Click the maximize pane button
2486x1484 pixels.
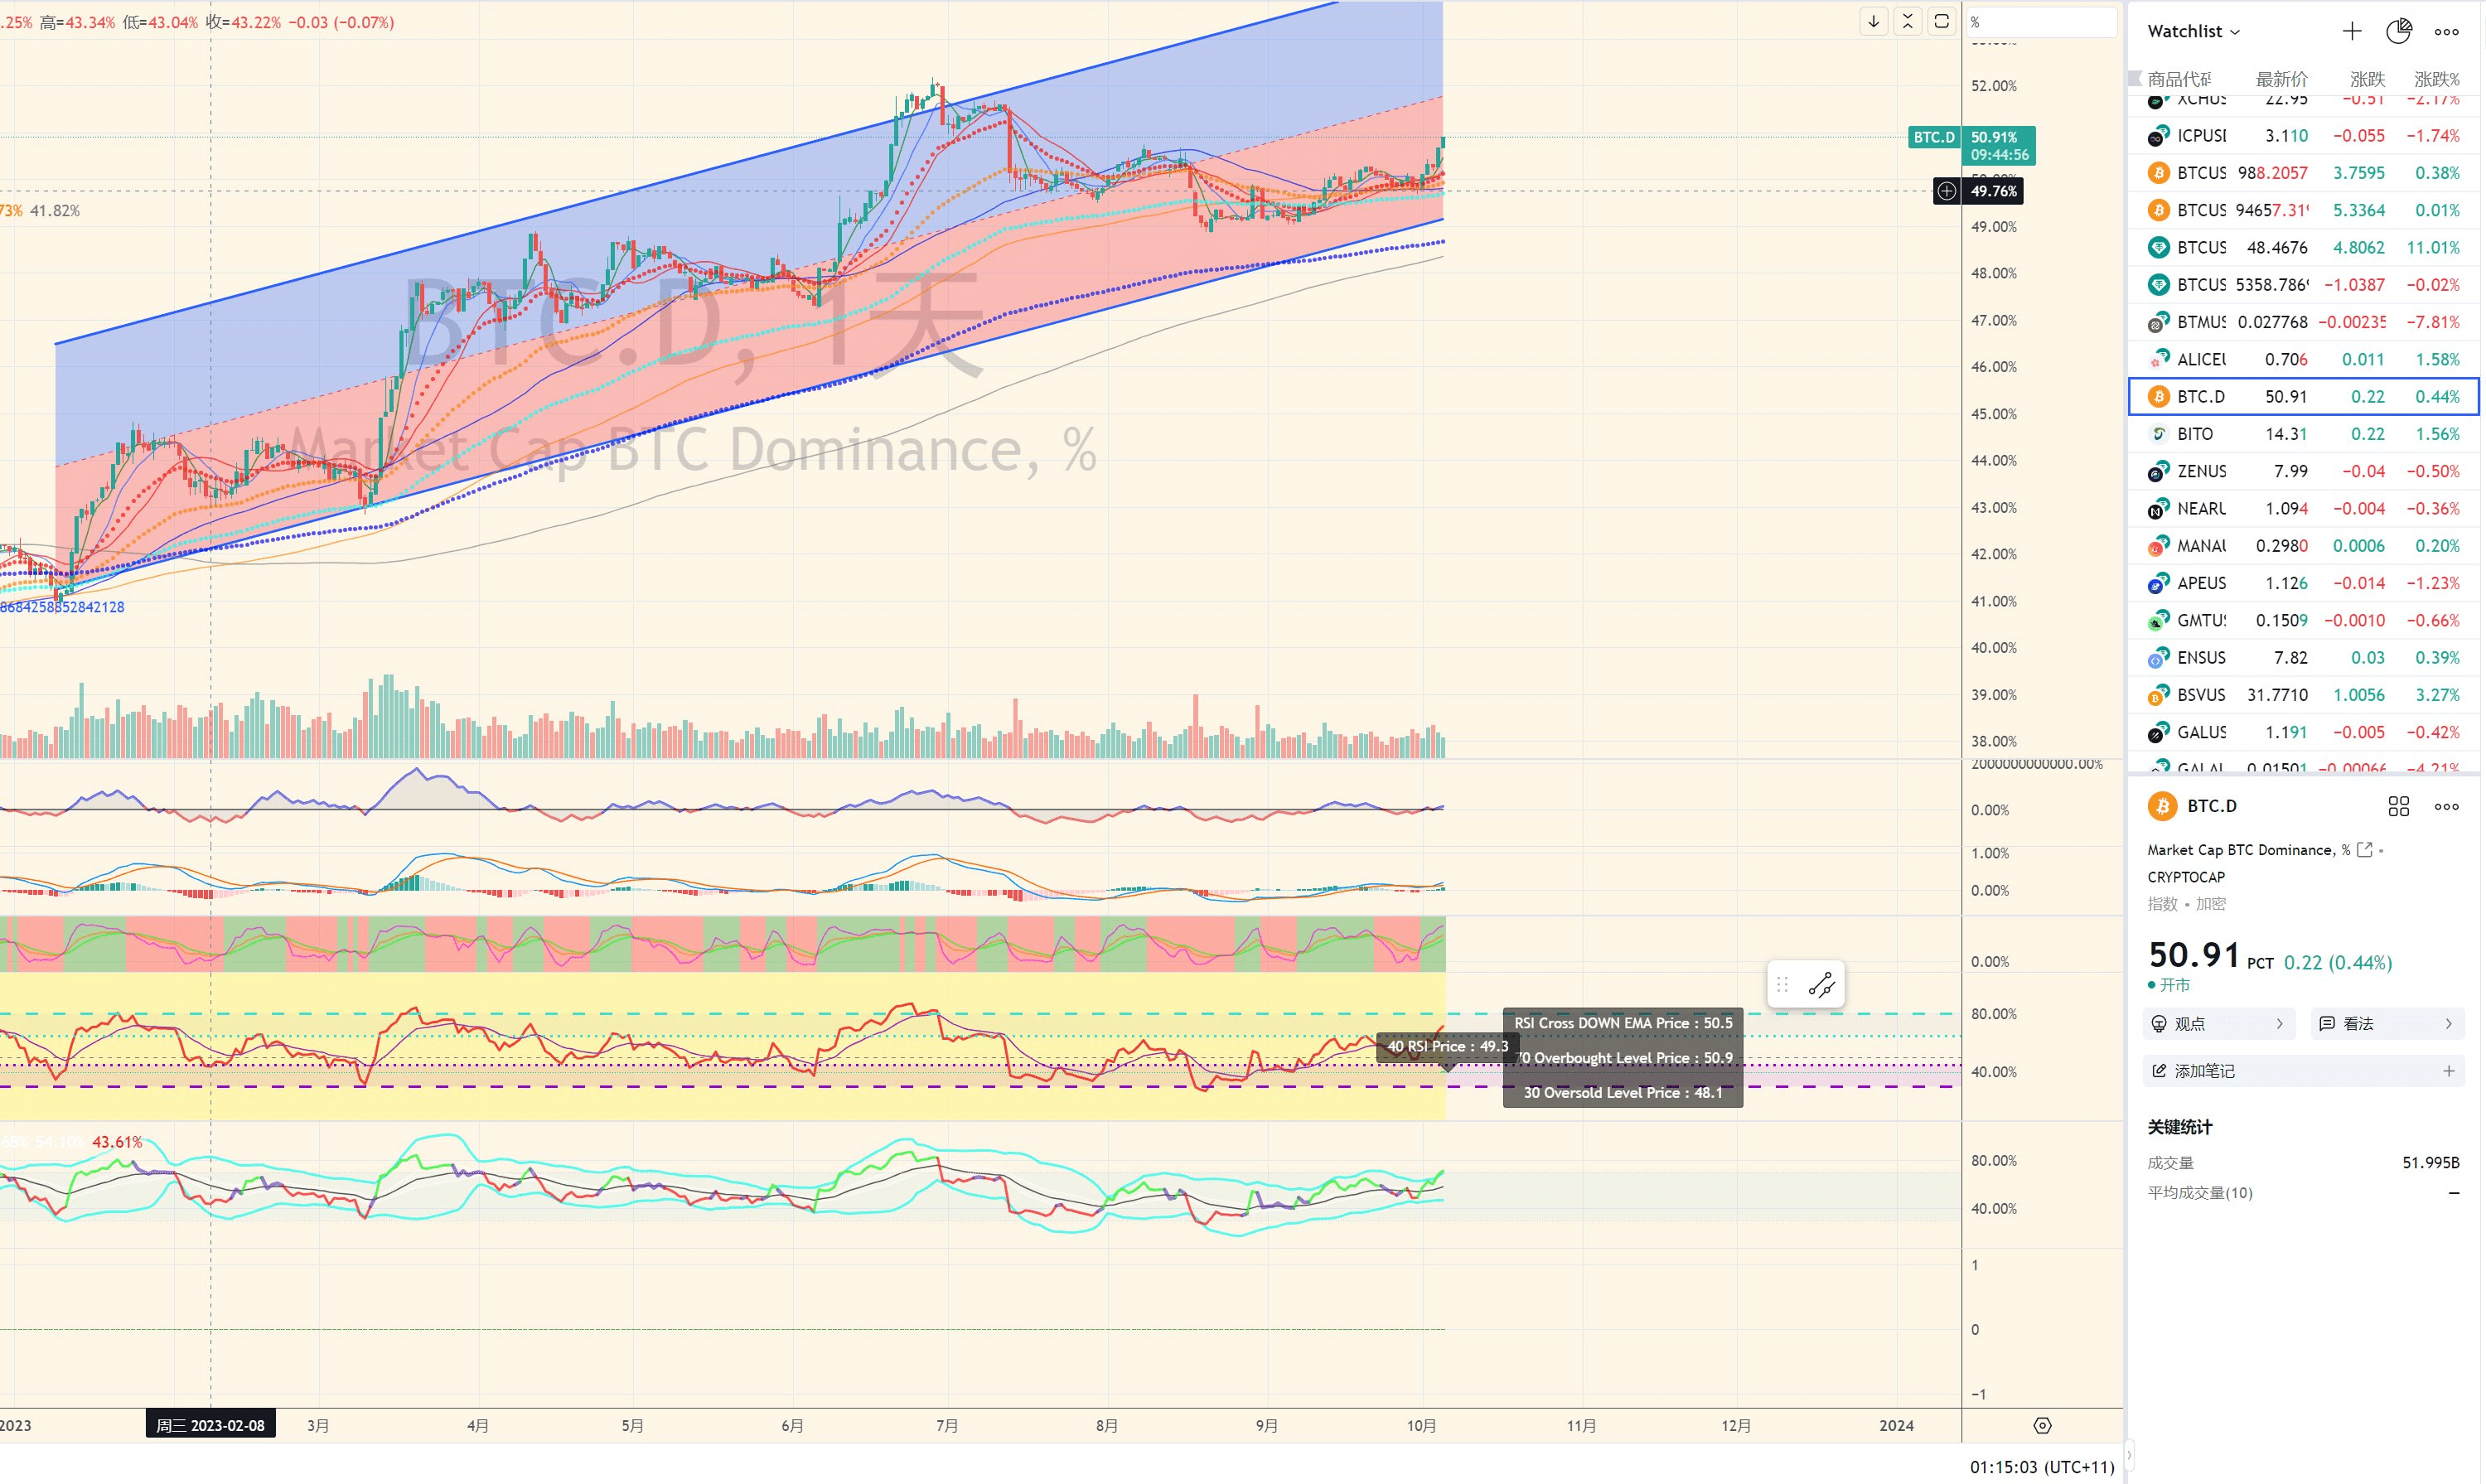click(1941, 21)
